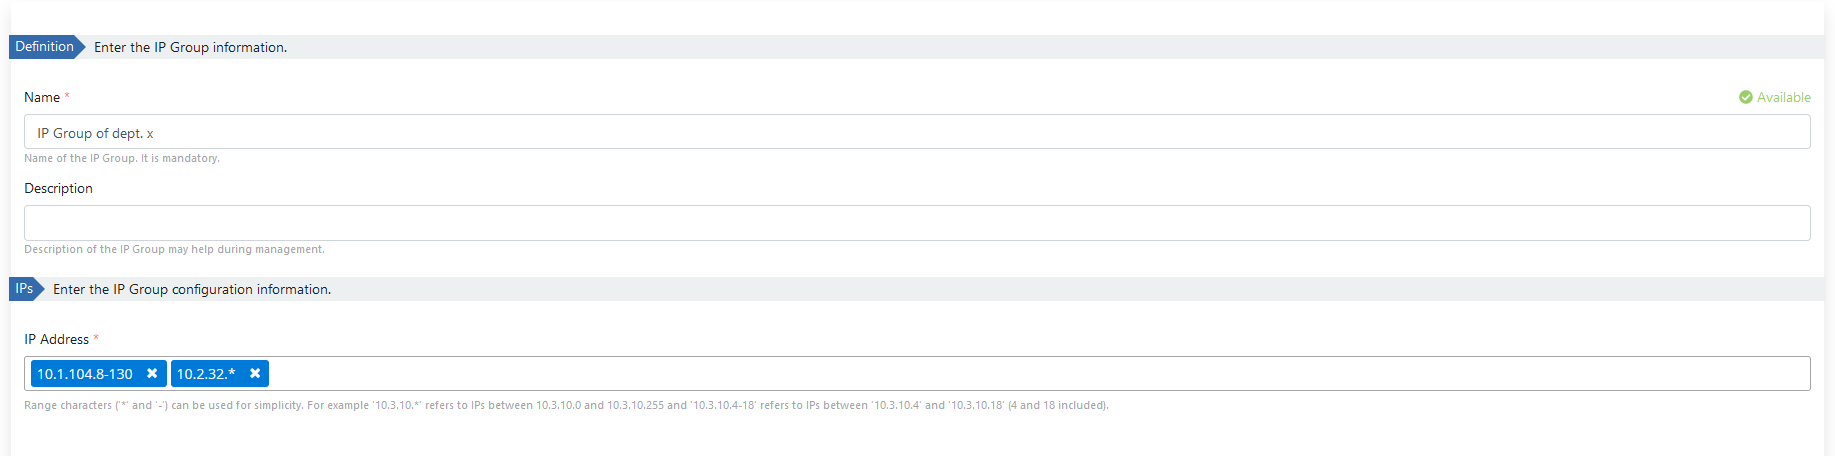Screen dimensions: 1835x456
Task: Click the Available status text
Action: pos(1783,98)
